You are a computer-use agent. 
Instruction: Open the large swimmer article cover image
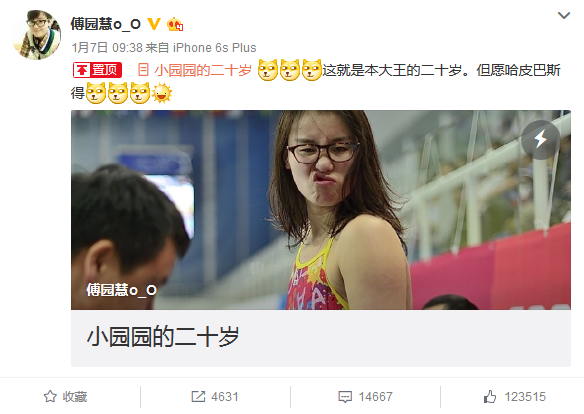(x=321, y=210)
